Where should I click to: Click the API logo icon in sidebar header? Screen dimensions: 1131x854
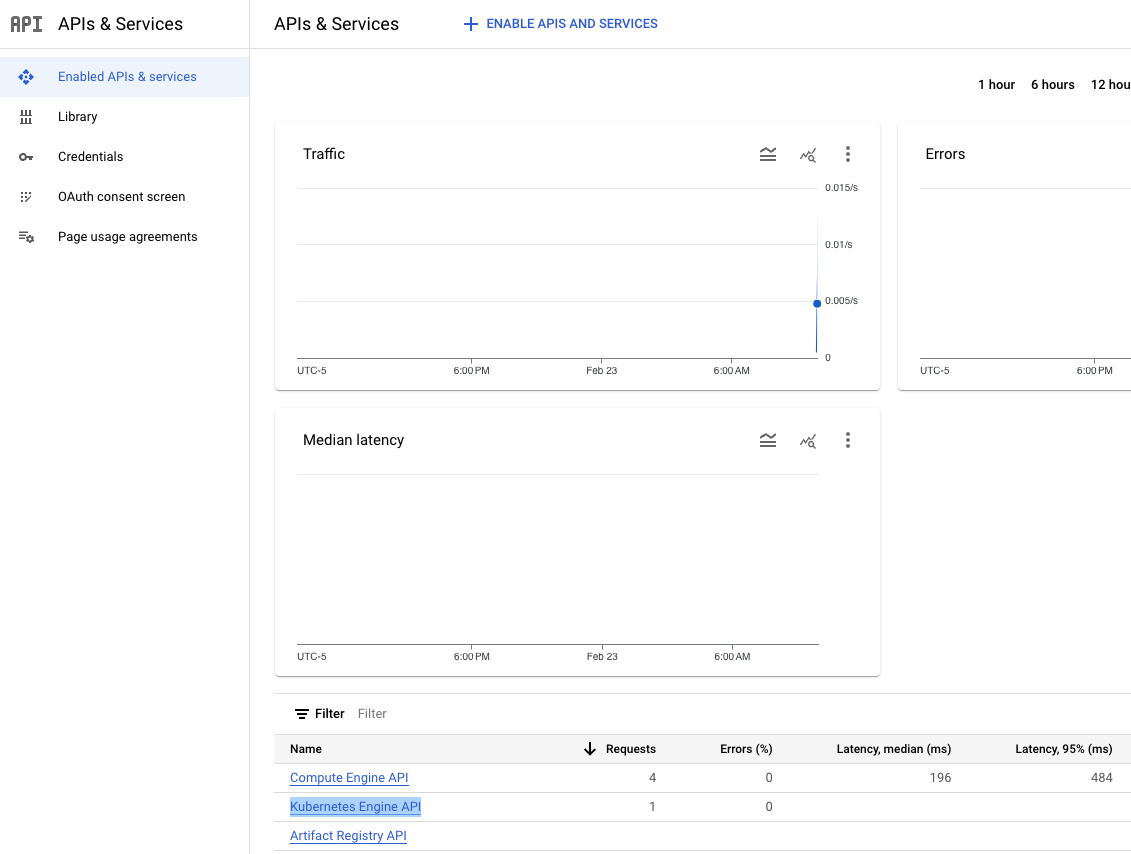point(27,24)
